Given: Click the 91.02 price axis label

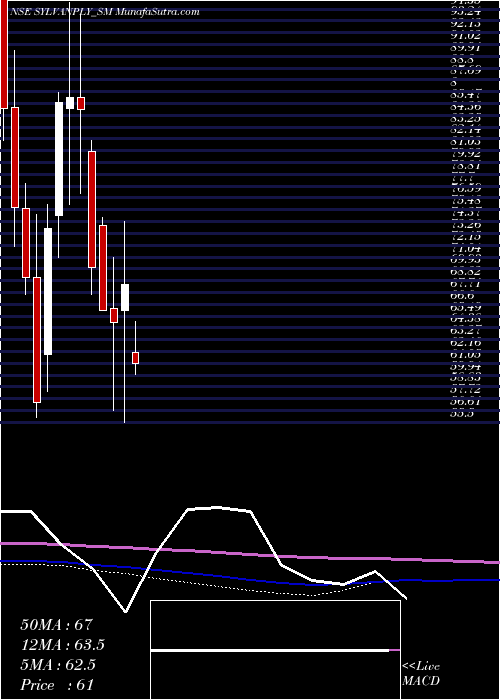Looking at the screenshot, I should coord(465,35).
